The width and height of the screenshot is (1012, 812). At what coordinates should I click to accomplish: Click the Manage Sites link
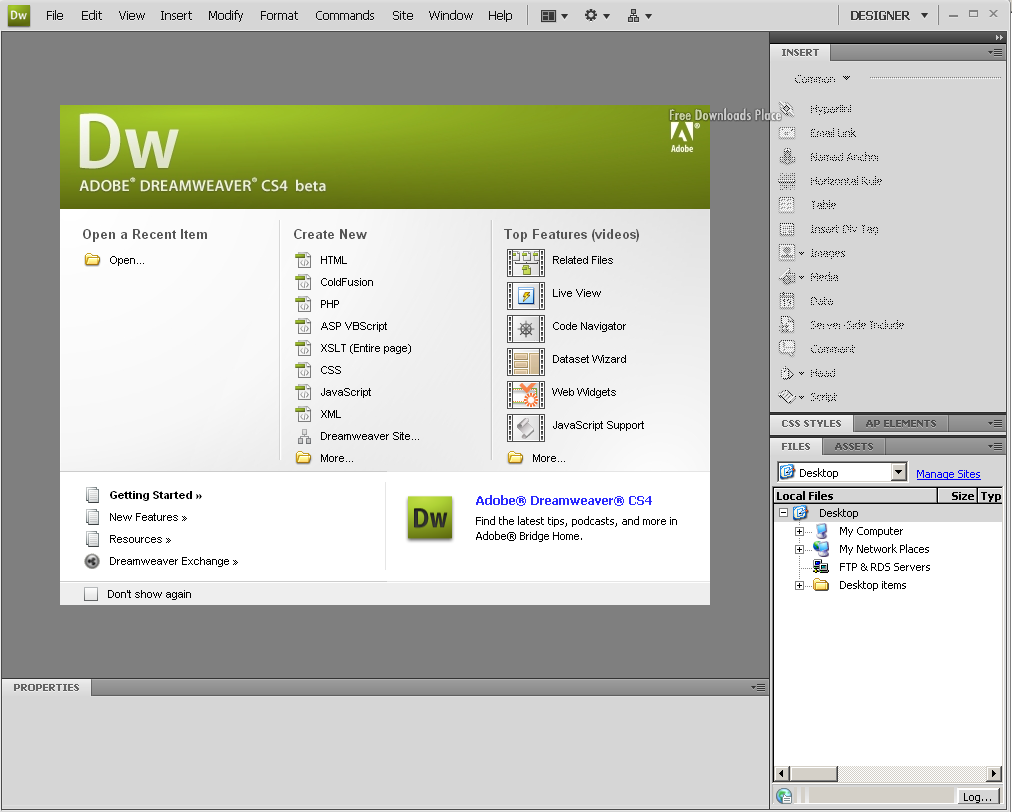[948, 474]
